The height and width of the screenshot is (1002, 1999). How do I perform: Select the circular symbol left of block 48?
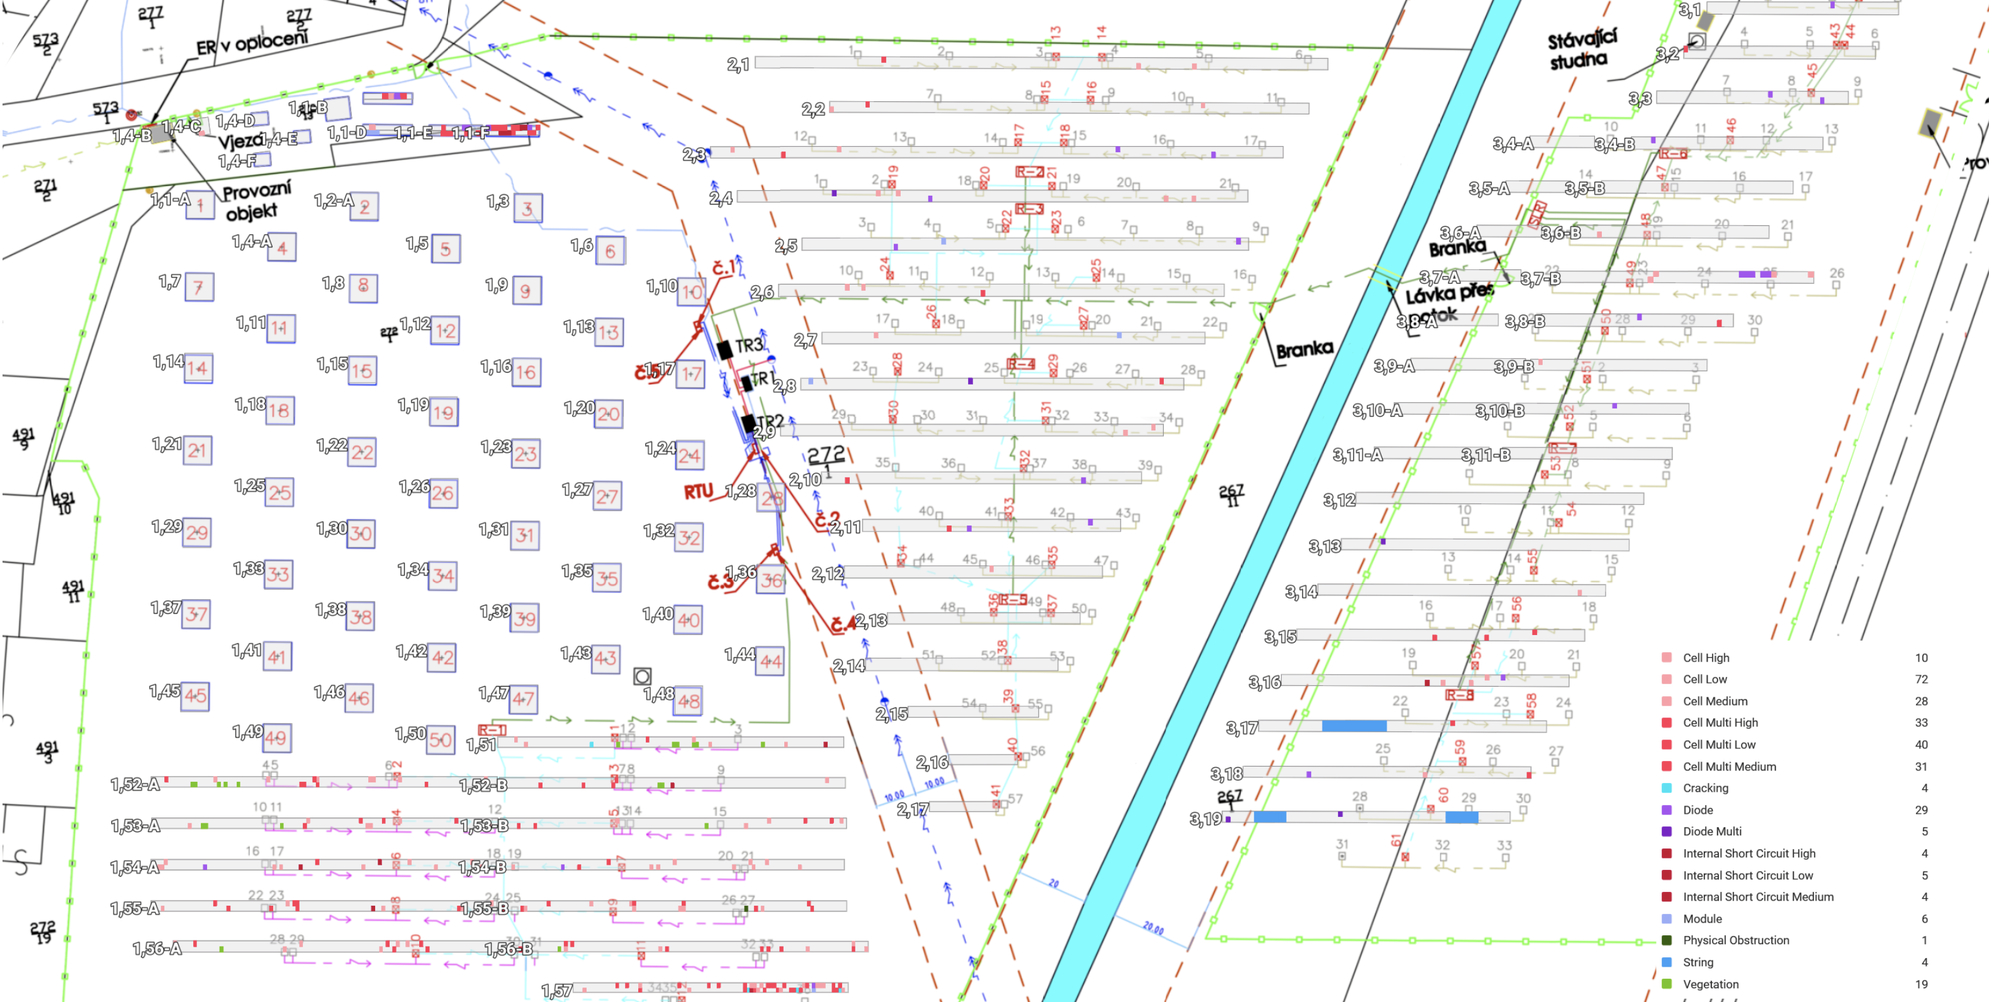pyautogui.click(x=643, y=677)
